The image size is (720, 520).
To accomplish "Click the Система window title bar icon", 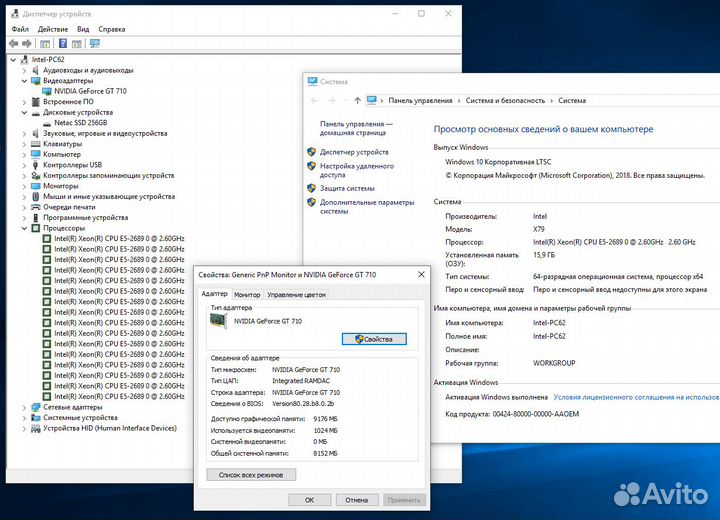I will click(x=313, y=82).
